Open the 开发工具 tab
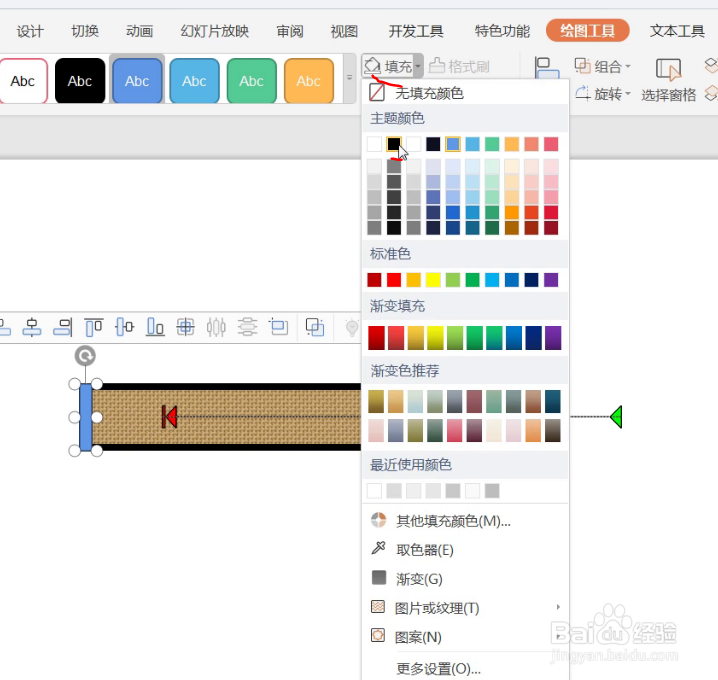Viewport: 718px width, 680px height. [416, 31]
